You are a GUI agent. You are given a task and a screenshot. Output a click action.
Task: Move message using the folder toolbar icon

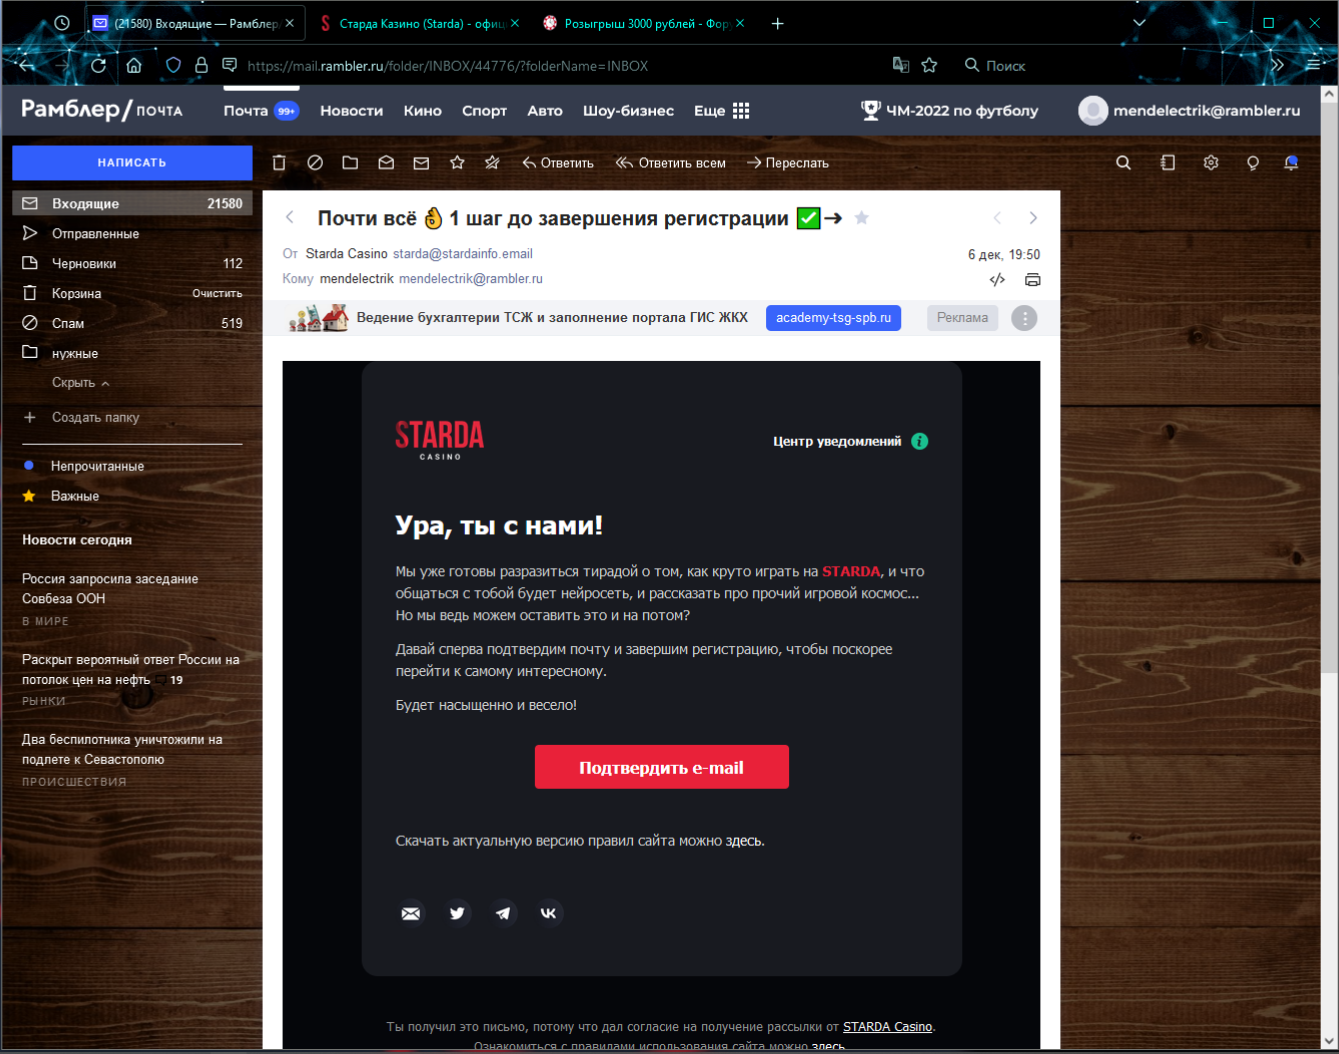click(350, 163)
